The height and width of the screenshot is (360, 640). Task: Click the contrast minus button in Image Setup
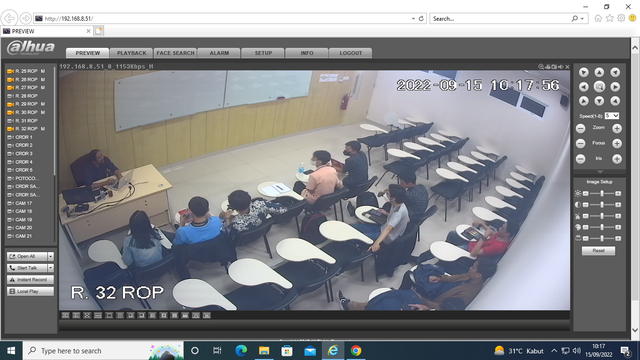click(x=586, y=204)
